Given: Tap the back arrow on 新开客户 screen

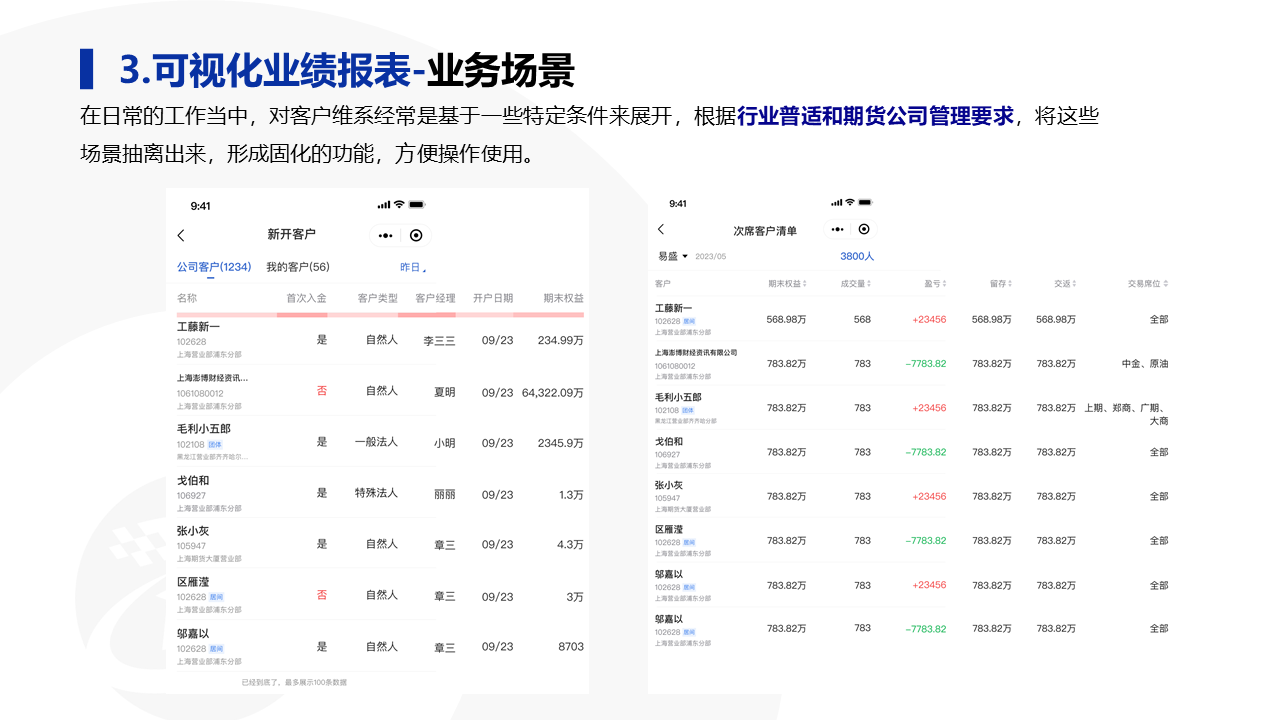Looking at the screenshot, I should (181, 235).
